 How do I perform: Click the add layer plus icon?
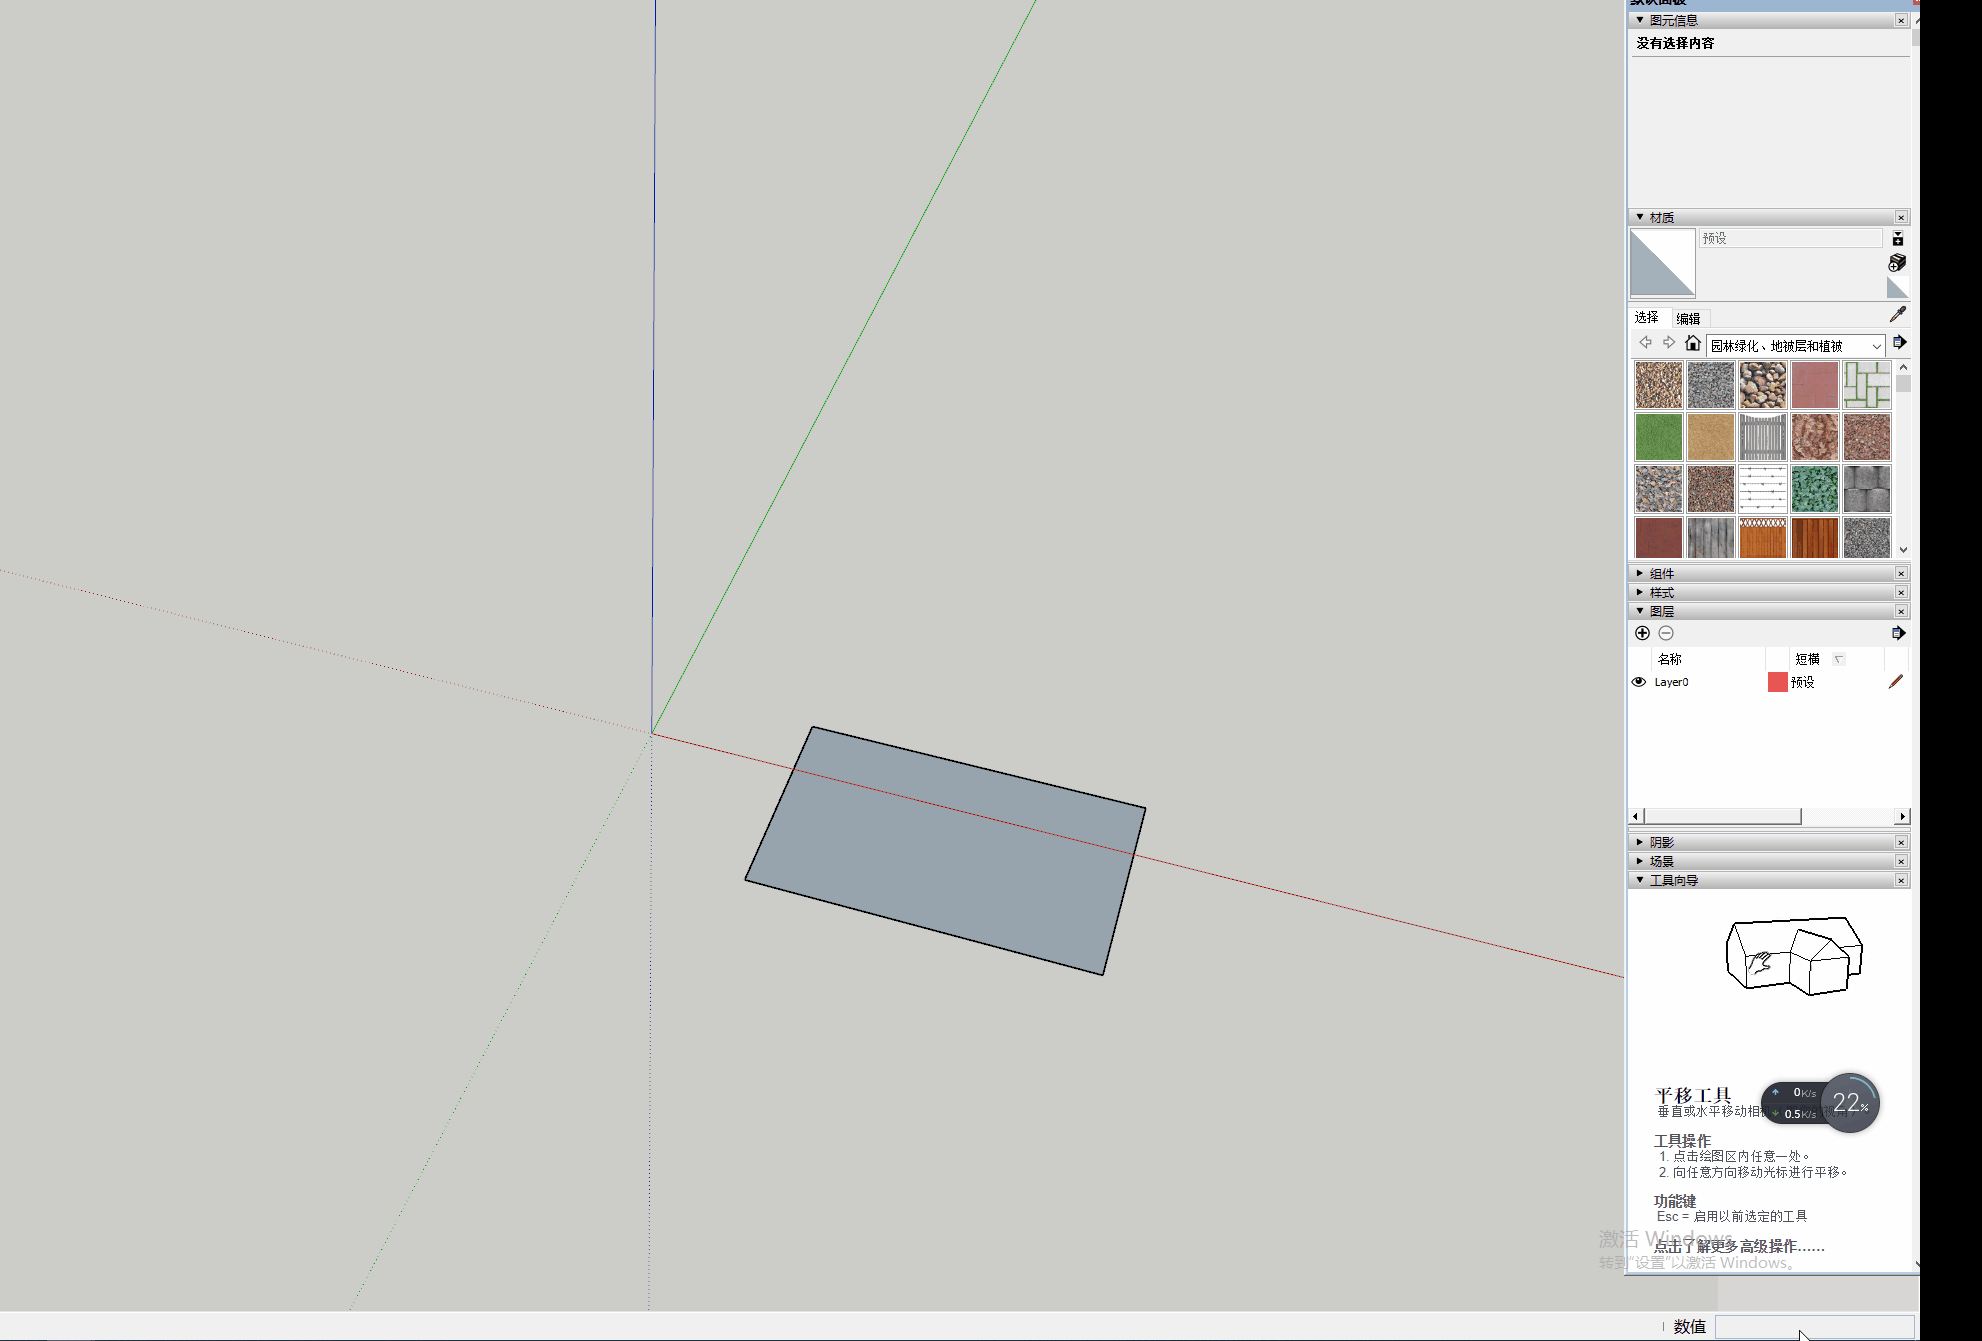[x=1642, y=633]
